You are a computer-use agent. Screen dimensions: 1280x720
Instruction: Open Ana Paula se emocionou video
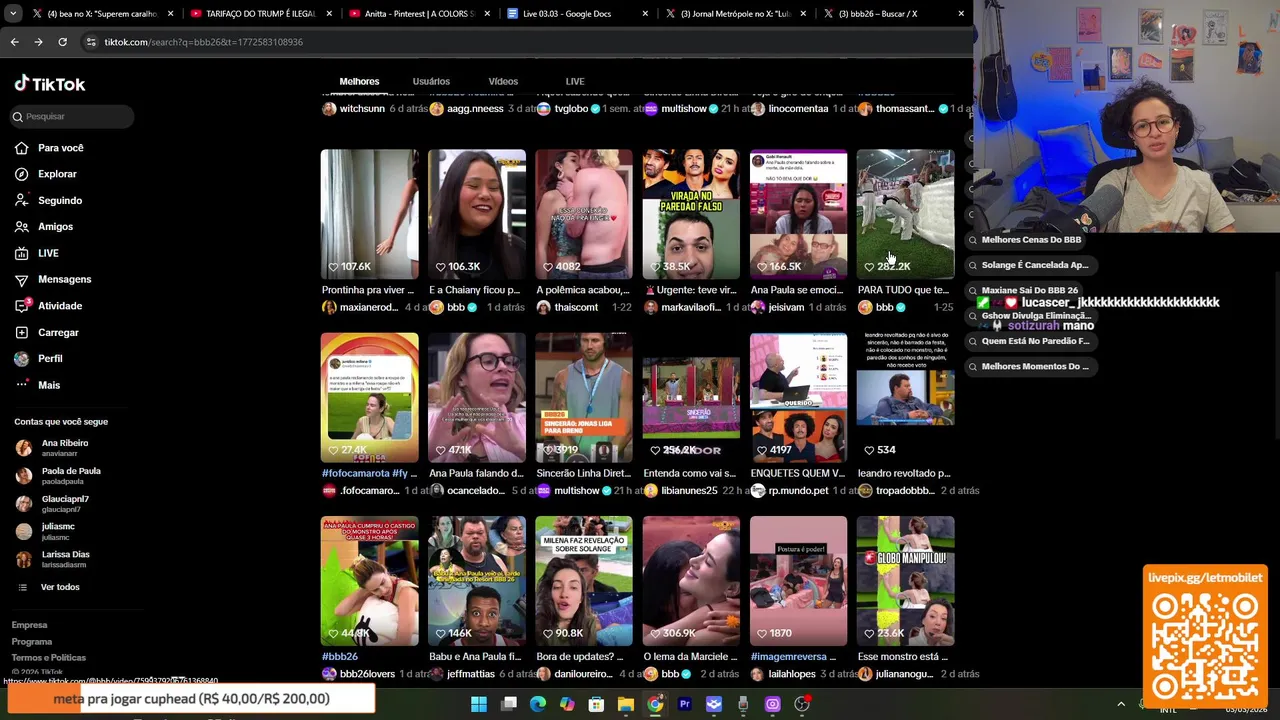click(798, 214)
